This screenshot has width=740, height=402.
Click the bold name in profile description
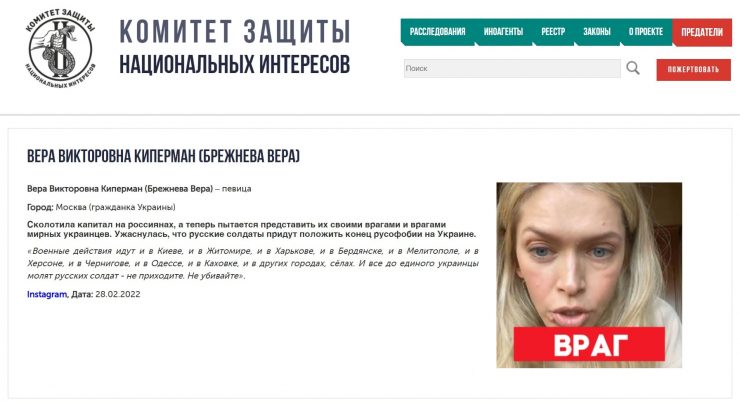click(120, 189)
